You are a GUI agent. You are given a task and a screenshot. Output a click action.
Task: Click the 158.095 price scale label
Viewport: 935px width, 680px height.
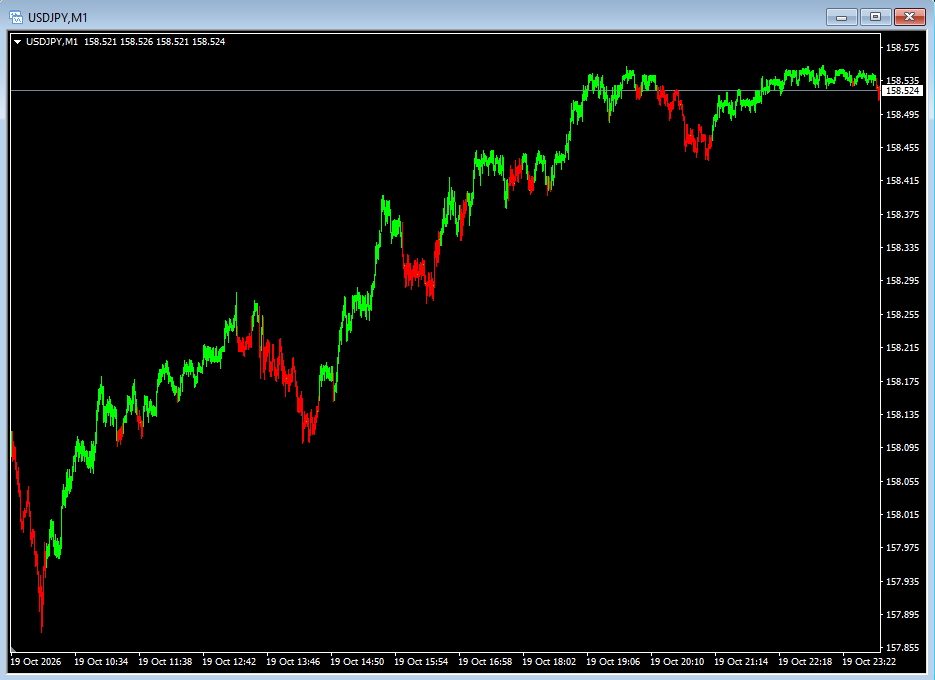[902, 447]
